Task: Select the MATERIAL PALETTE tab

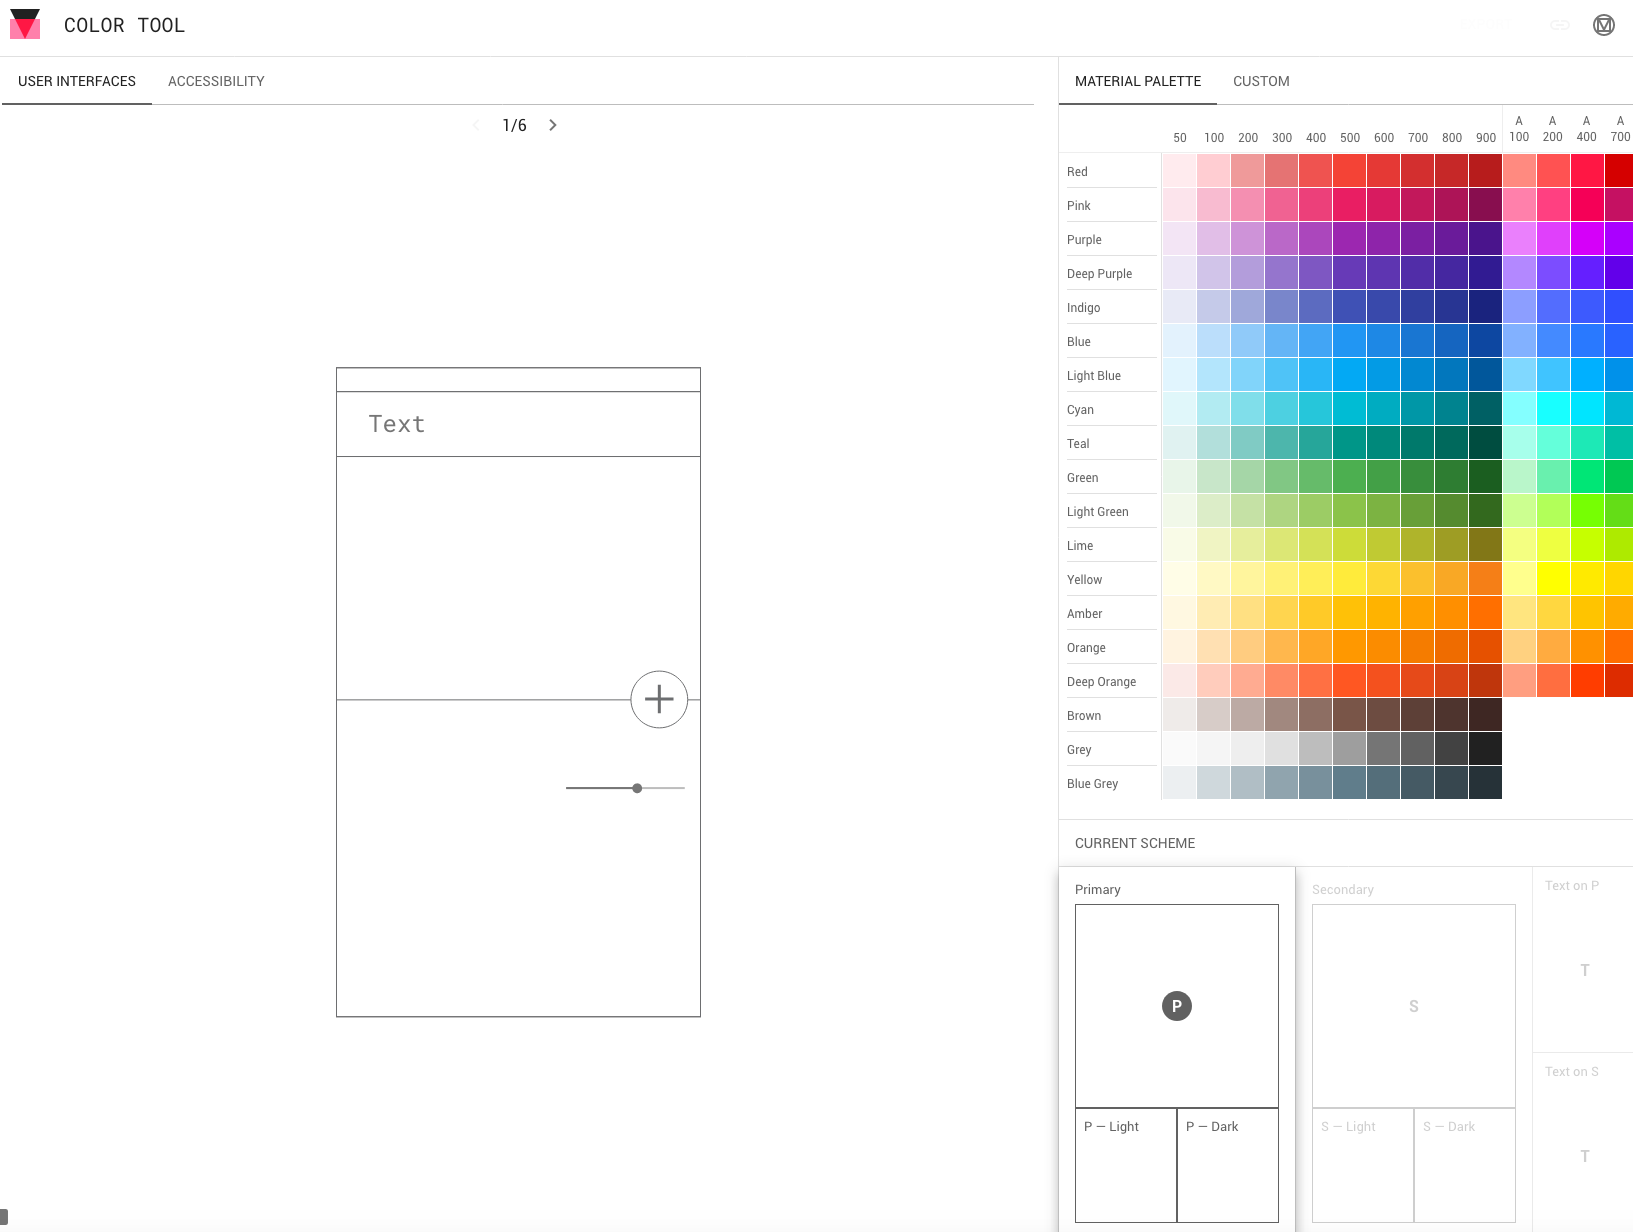Action: click(x=1138, y=81)
